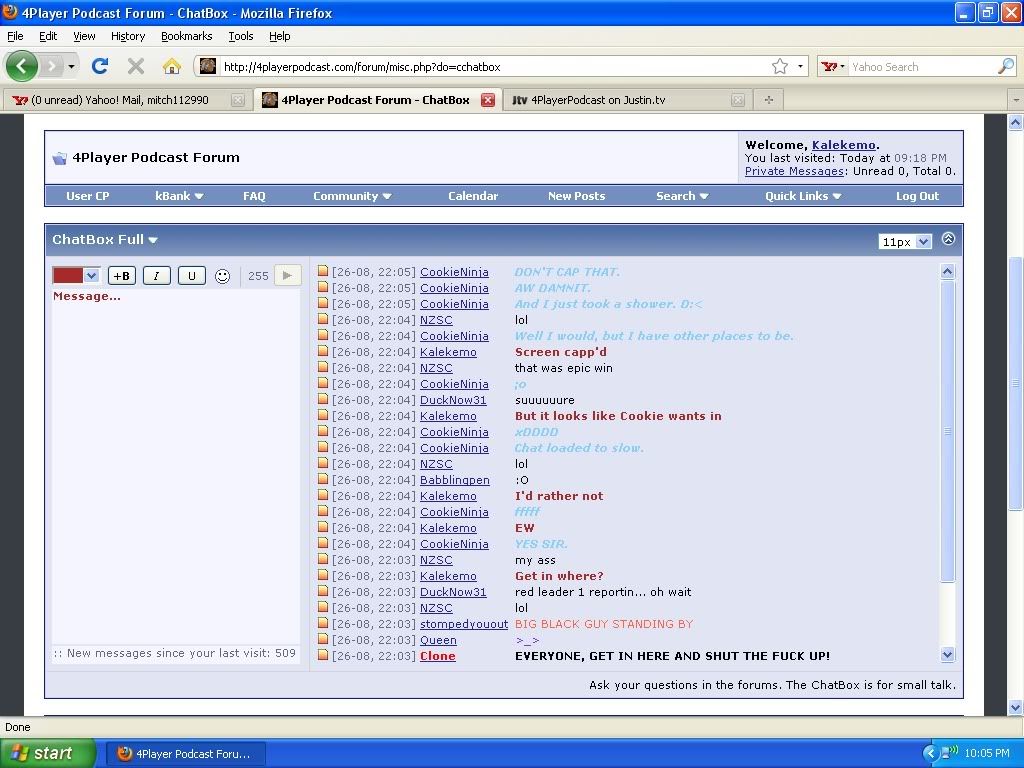Collapse the ChatBox panel with round arrow icon

pyautogui.click(x=948, y=239)
